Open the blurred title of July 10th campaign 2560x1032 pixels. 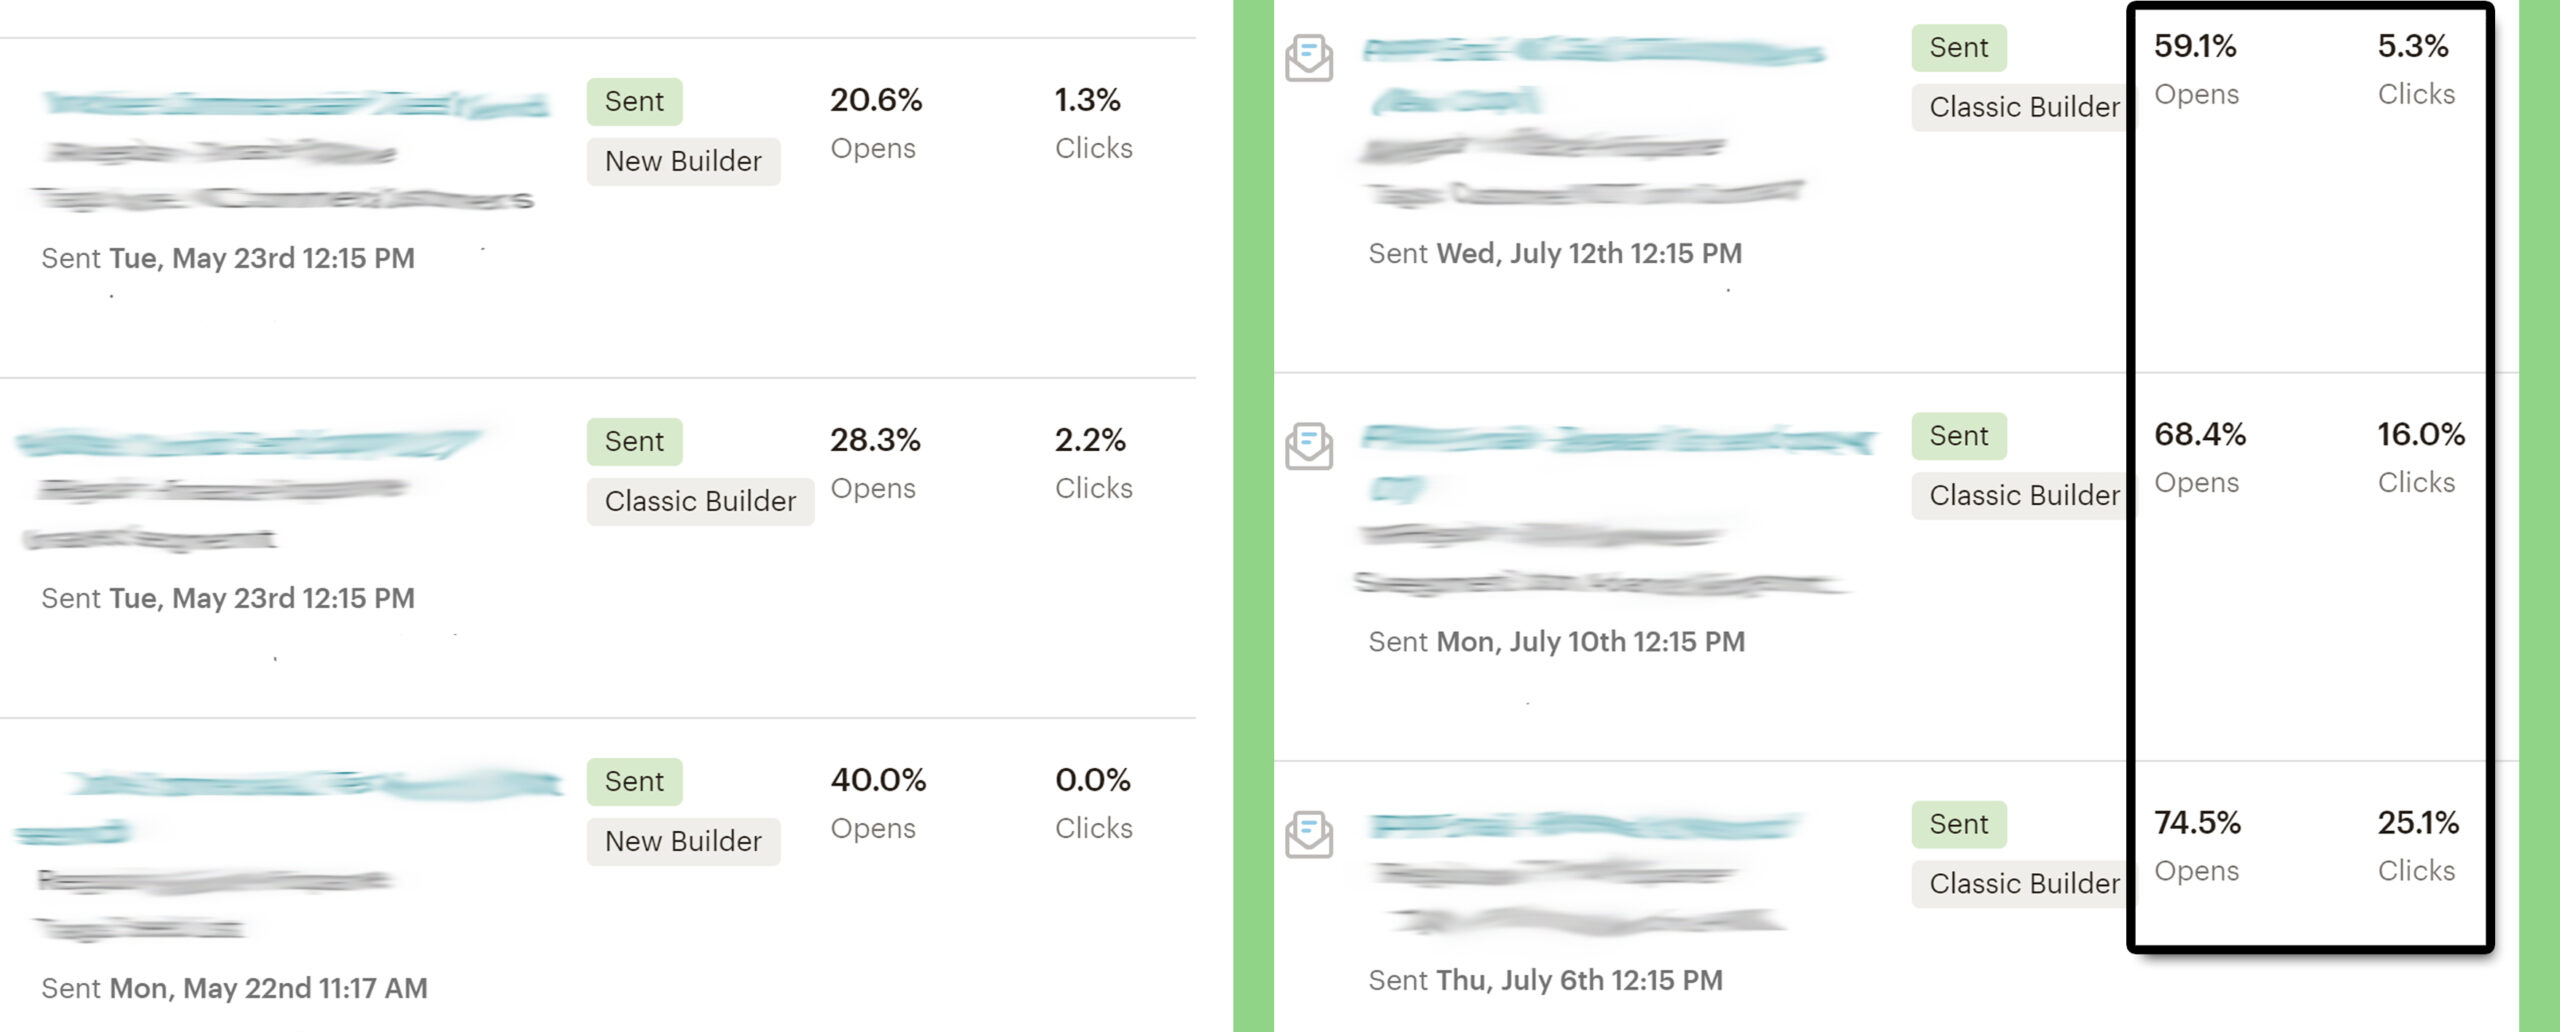(1618, 462)
